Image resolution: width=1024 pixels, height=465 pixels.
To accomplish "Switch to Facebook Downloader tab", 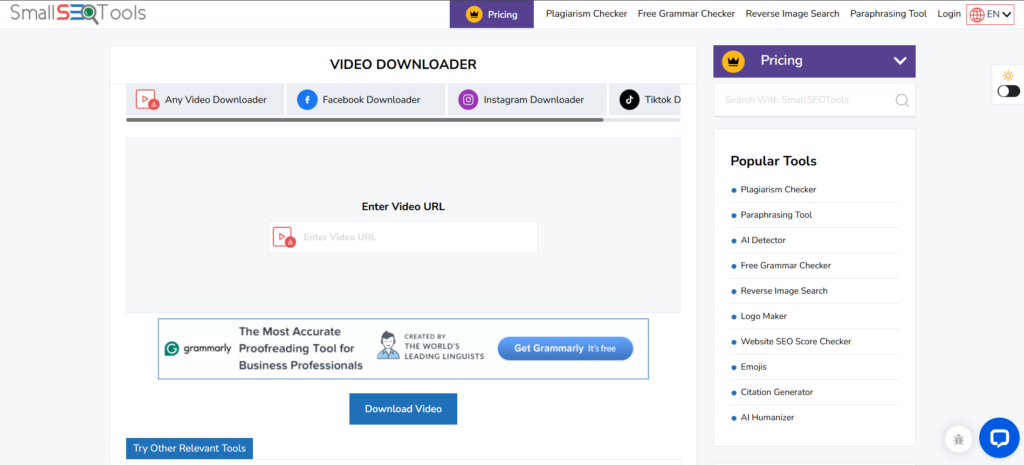I will [x=366, y=100].
